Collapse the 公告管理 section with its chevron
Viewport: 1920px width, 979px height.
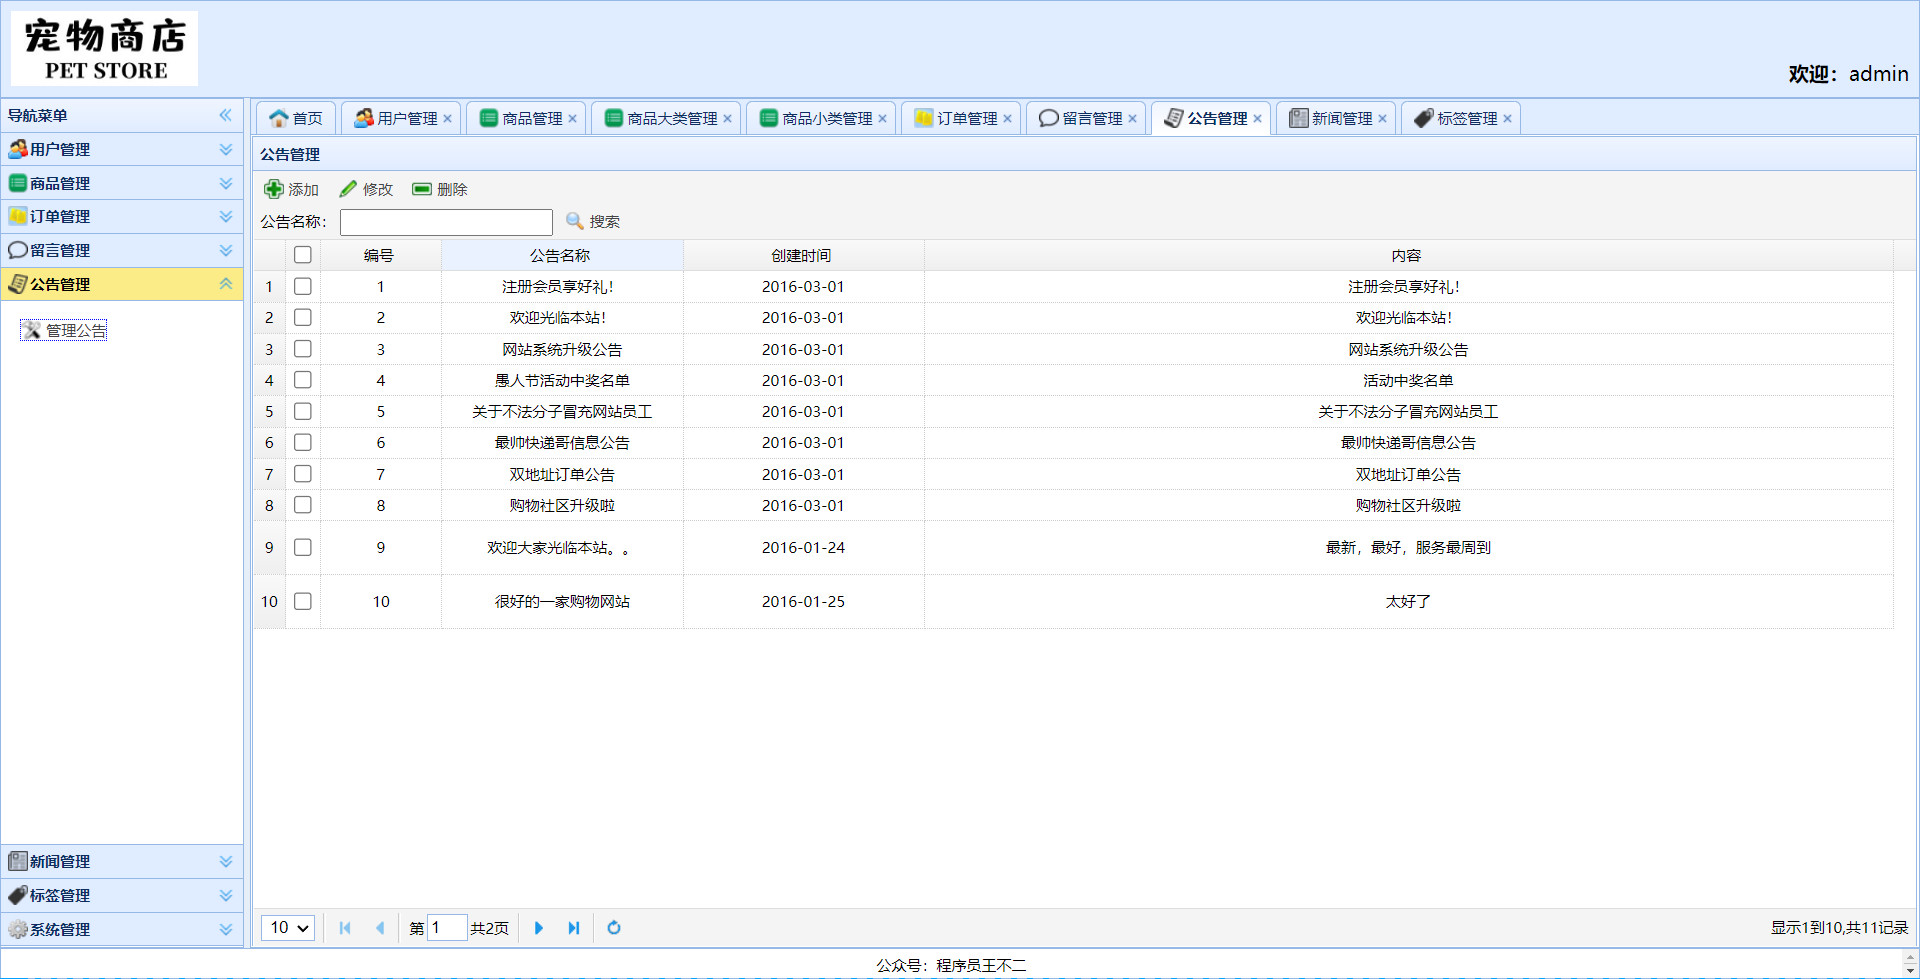point(224,284)
